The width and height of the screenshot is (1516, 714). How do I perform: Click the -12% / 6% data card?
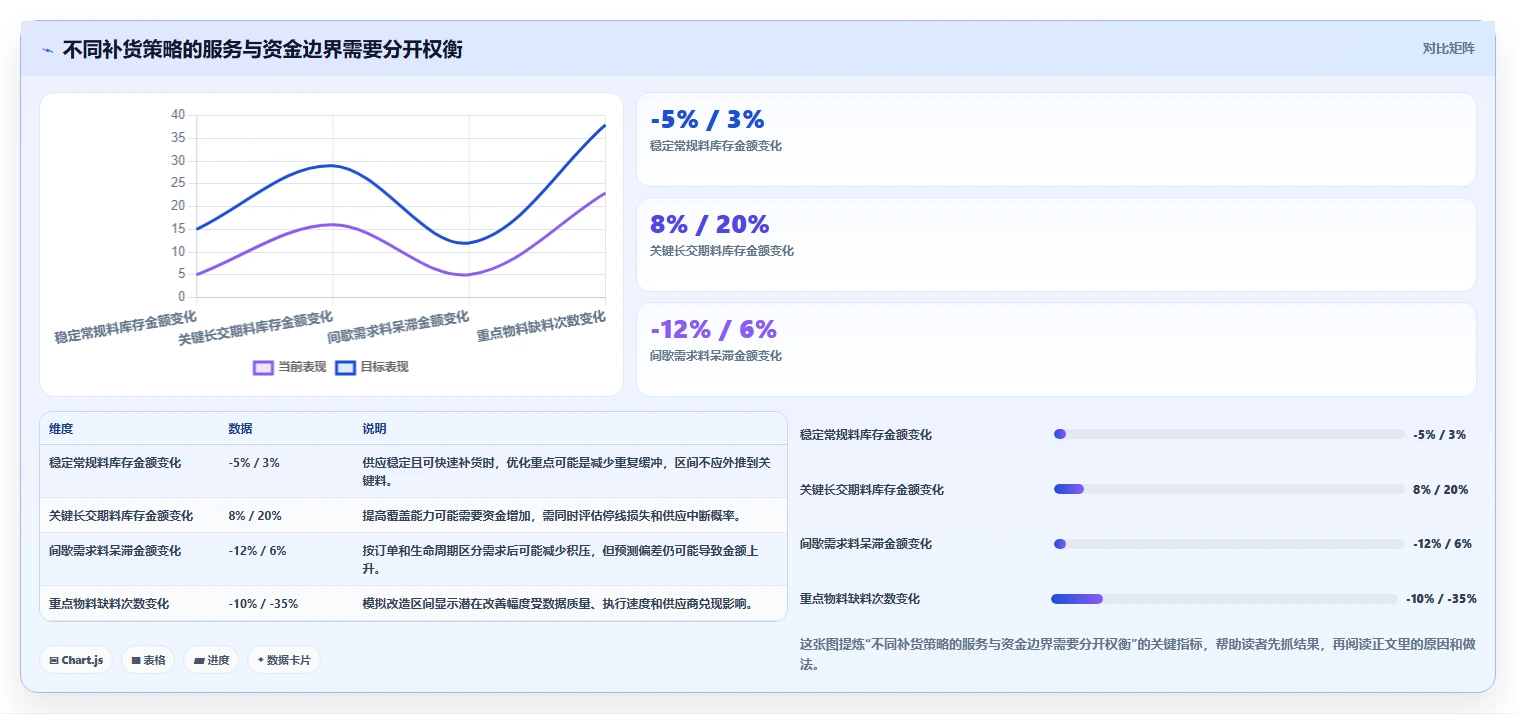[1056, 350]
